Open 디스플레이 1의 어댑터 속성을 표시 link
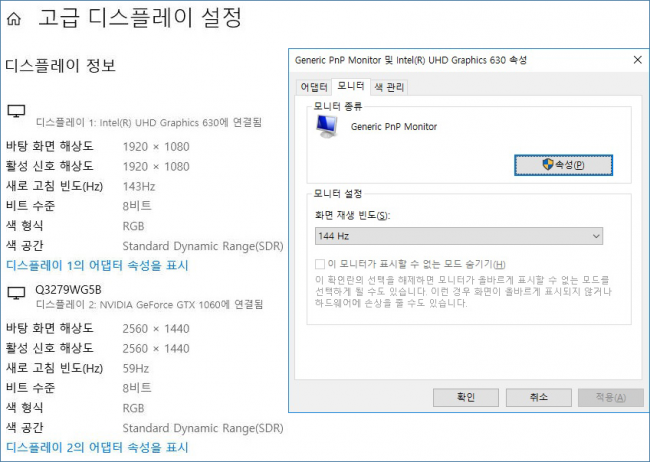 pyautogui.click(x=97, y=266)
